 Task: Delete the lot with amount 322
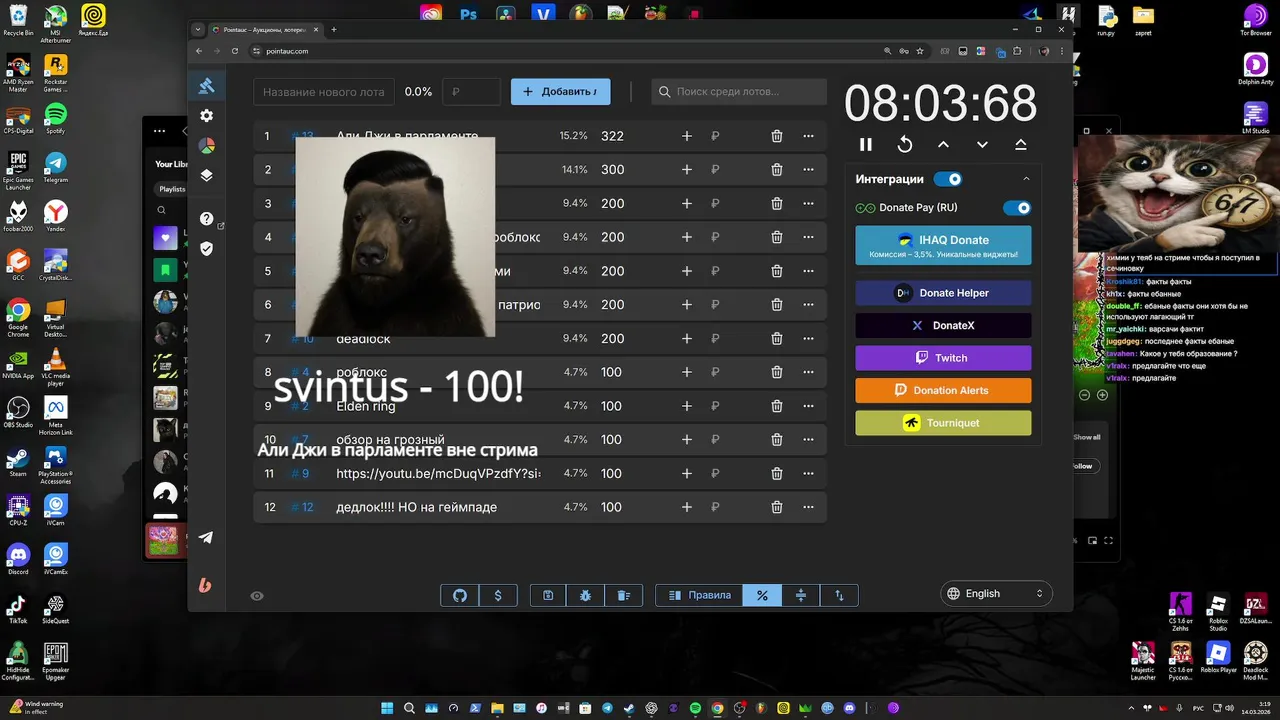(777, 136)
